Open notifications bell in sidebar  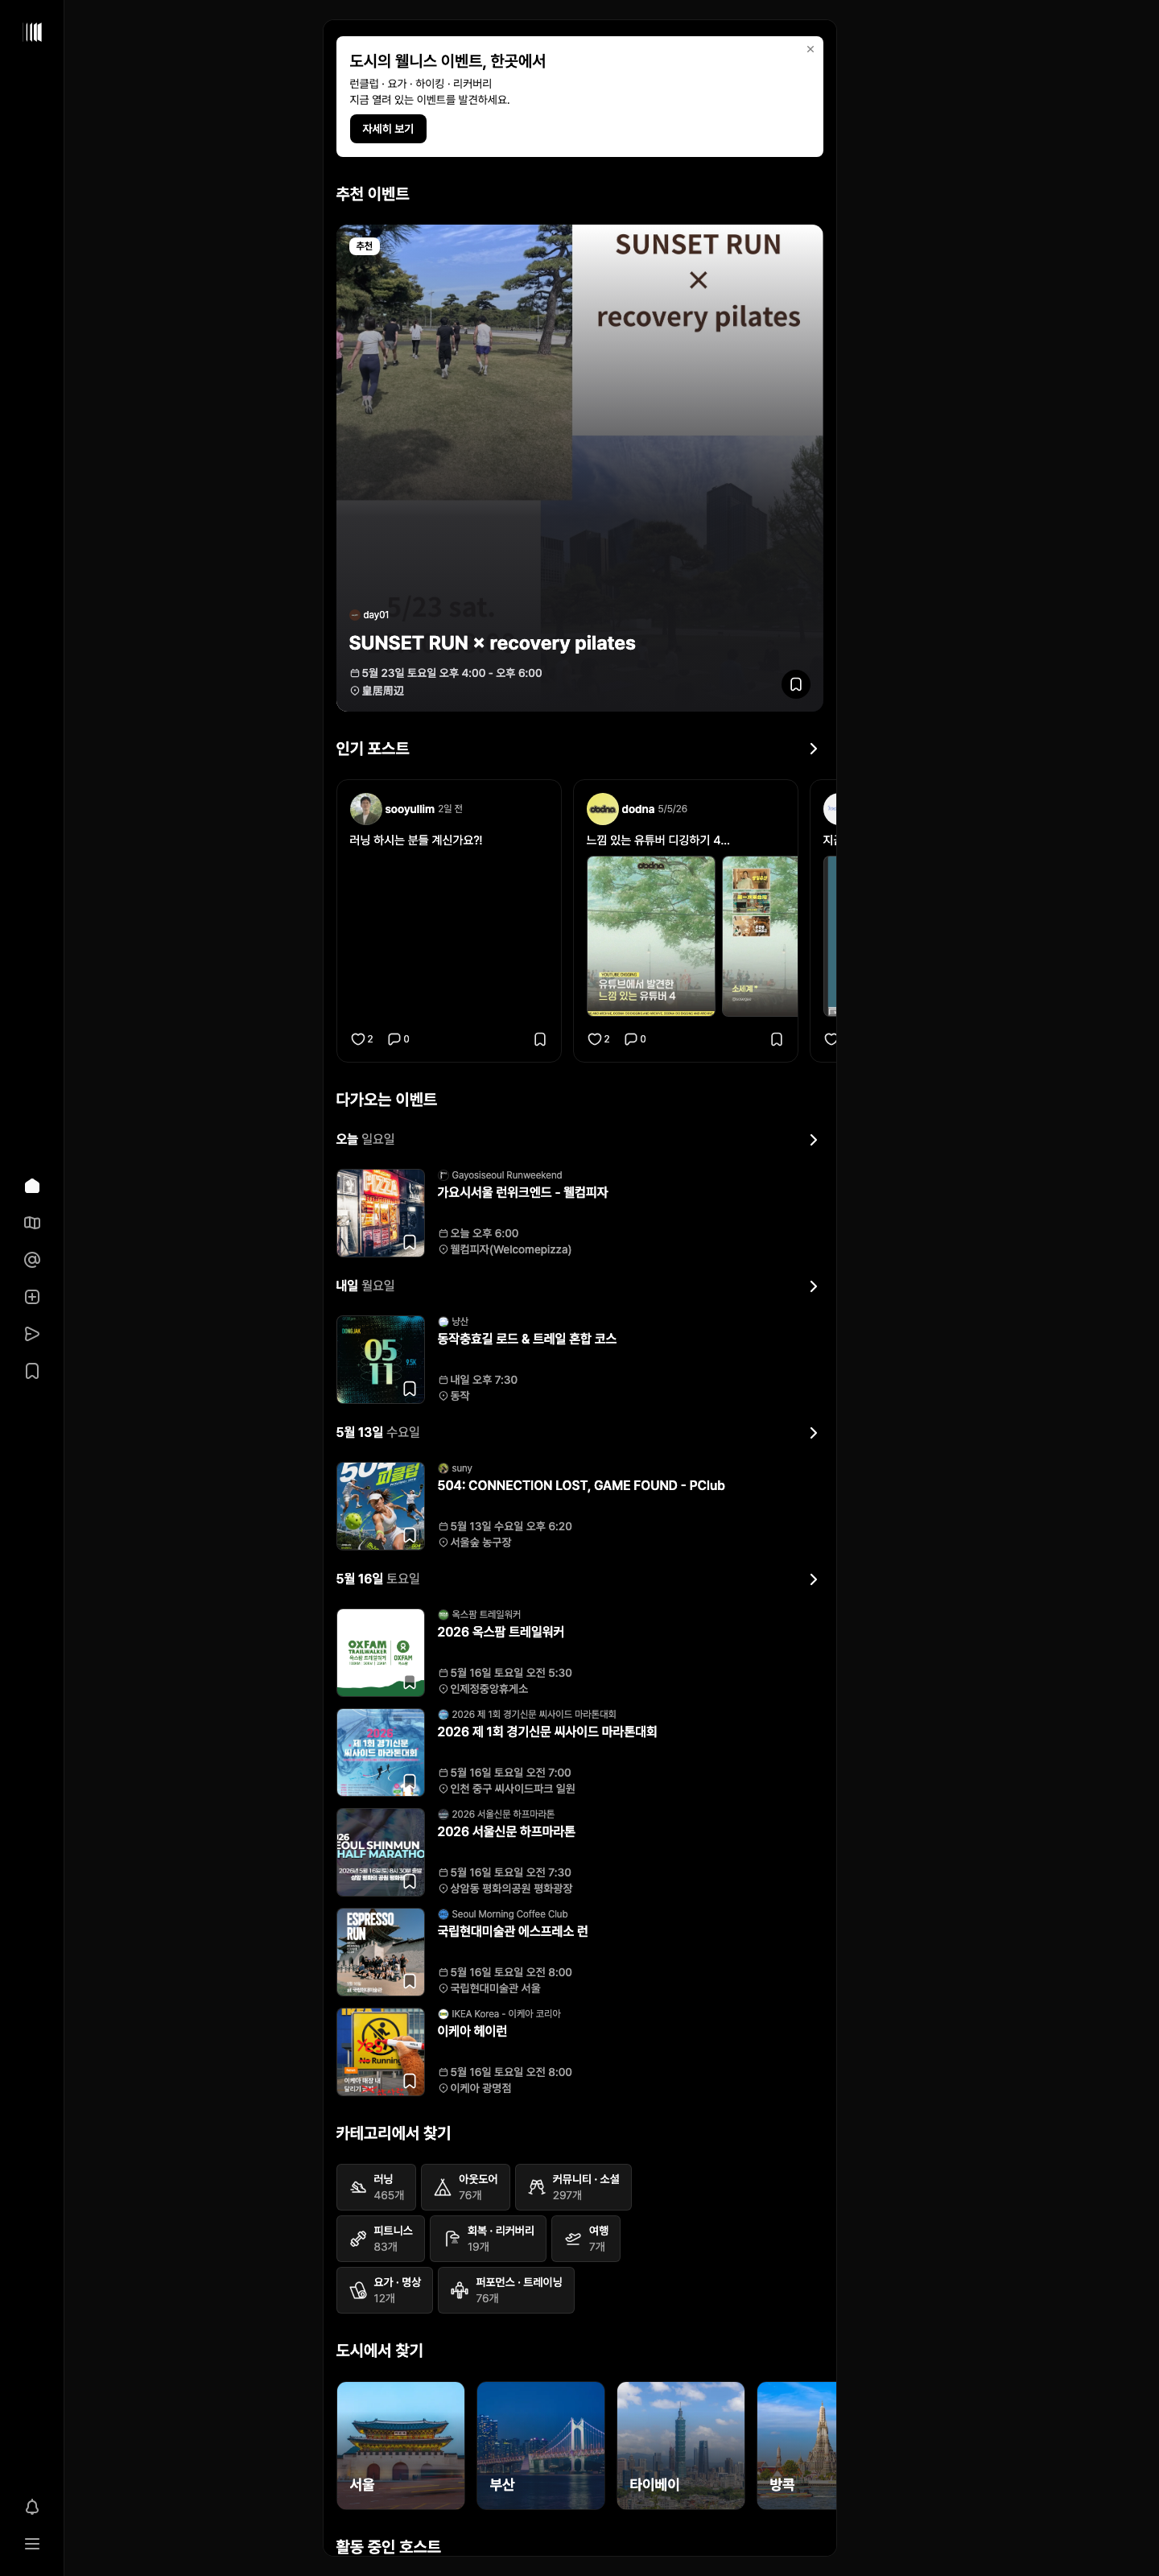point(32,2506)
